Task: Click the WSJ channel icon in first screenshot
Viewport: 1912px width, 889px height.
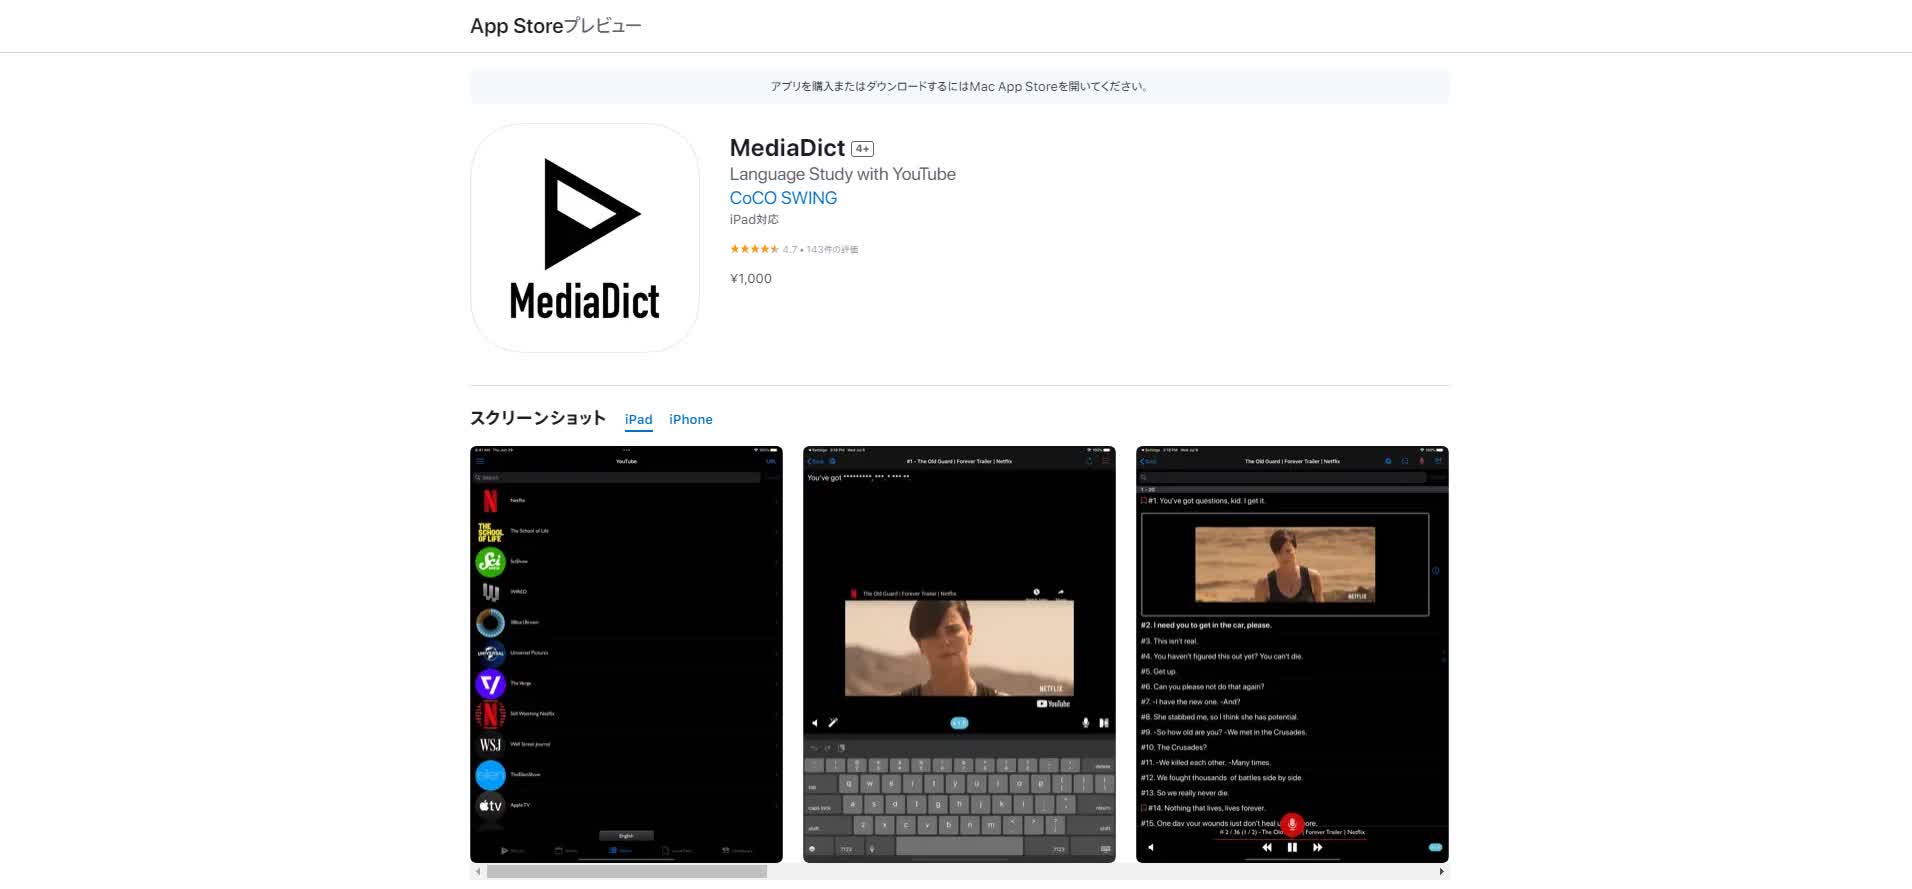Action: [x=490, y=744]
